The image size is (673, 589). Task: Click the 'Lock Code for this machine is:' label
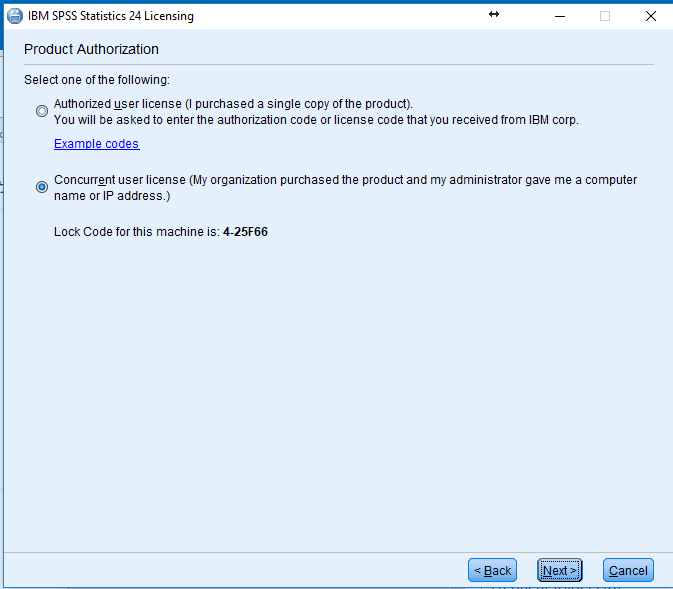pos(137,232)
